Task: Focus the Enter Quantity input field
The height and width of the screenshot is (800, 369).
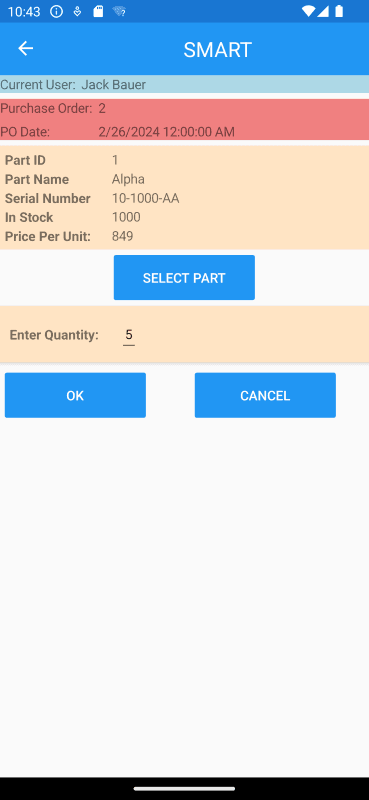Action: 129,335
